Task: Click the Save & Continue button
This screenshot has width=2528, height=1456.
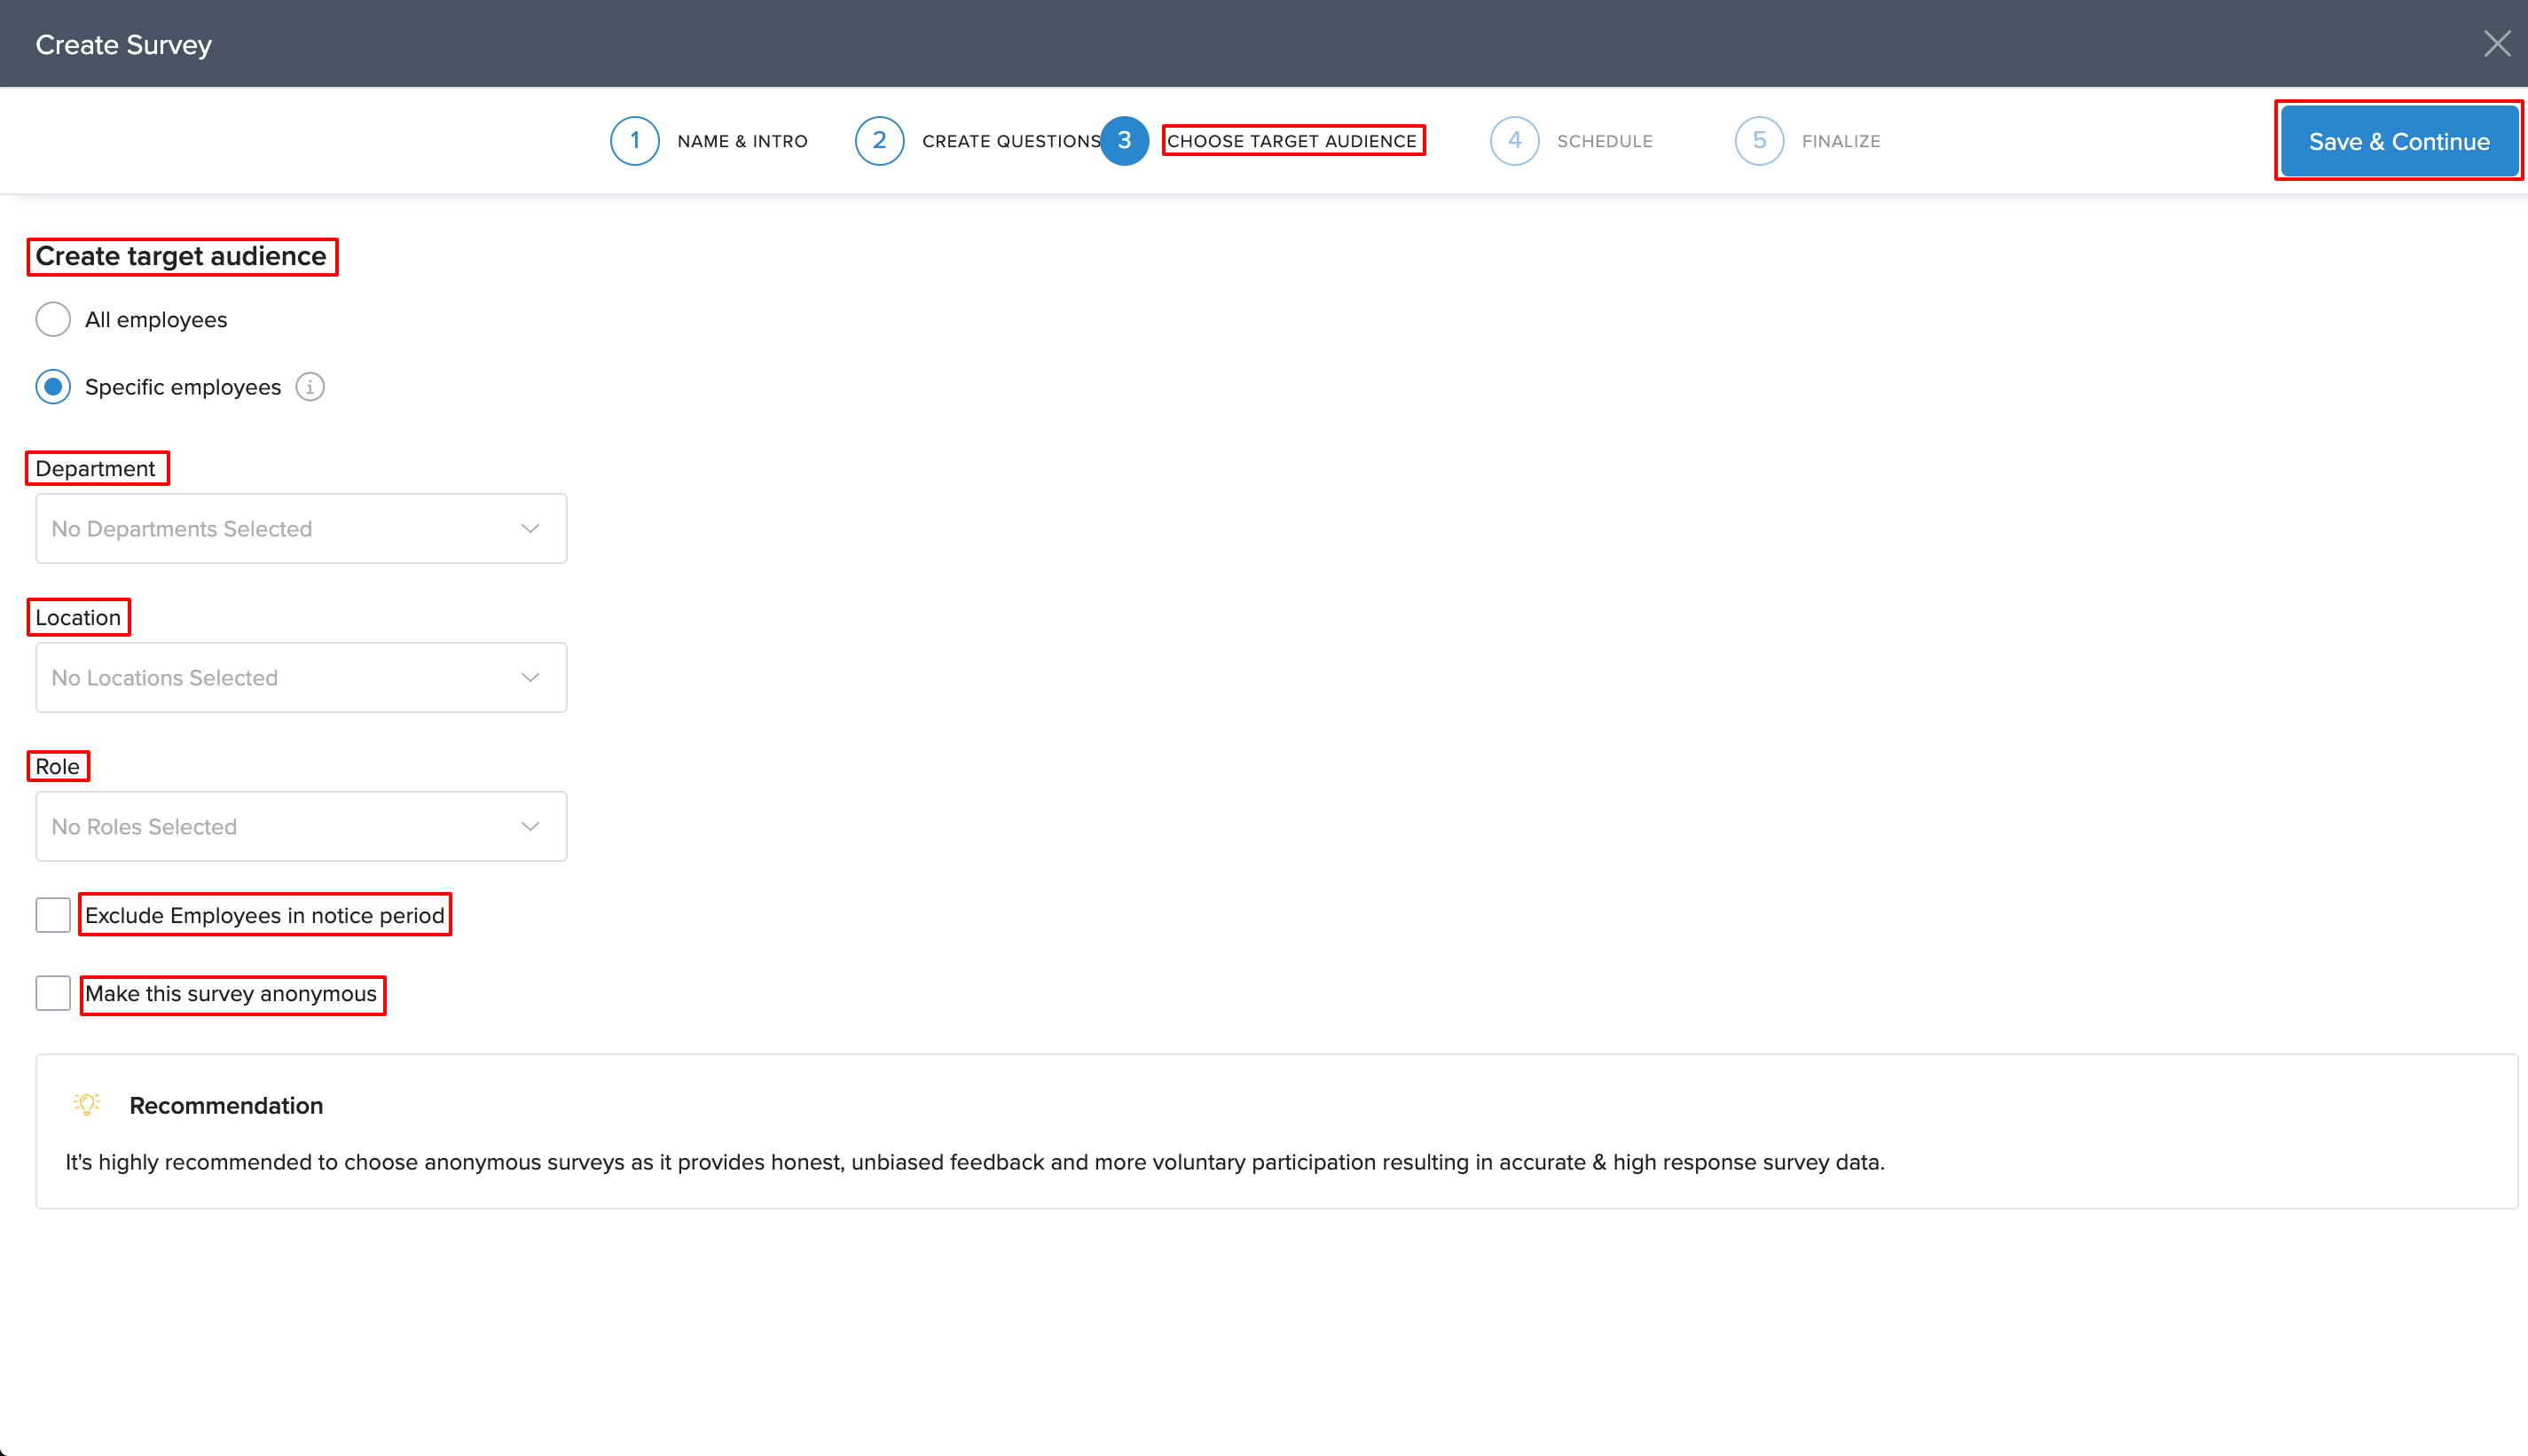Action: 2398,141
